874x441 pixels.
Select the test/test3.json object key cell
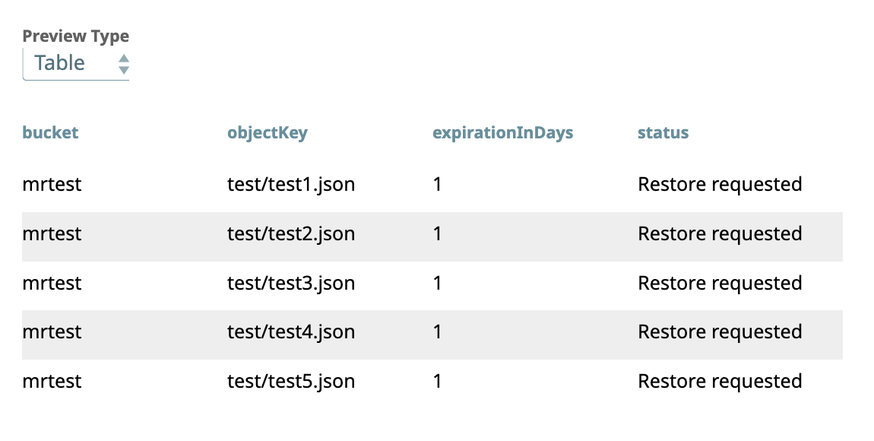[x=291, y=283]
